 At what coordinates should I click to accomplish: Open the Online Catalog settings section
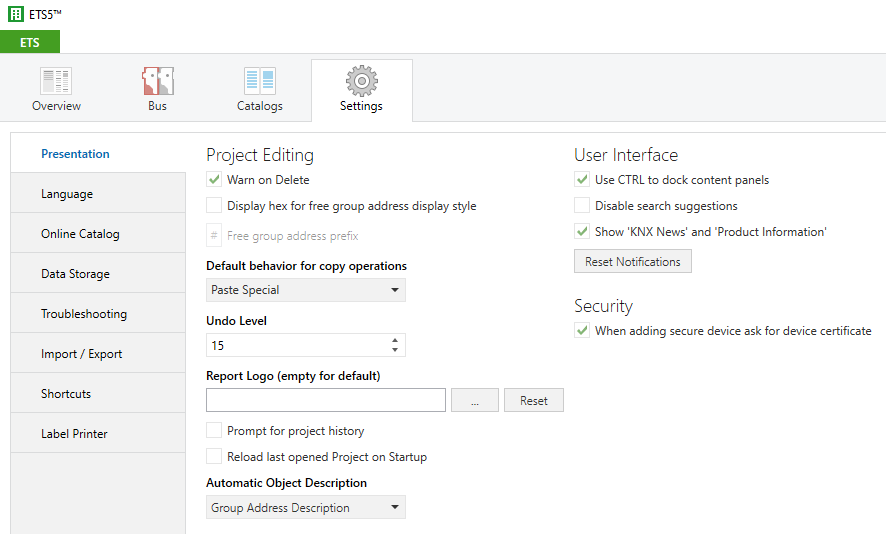[98, 233]
